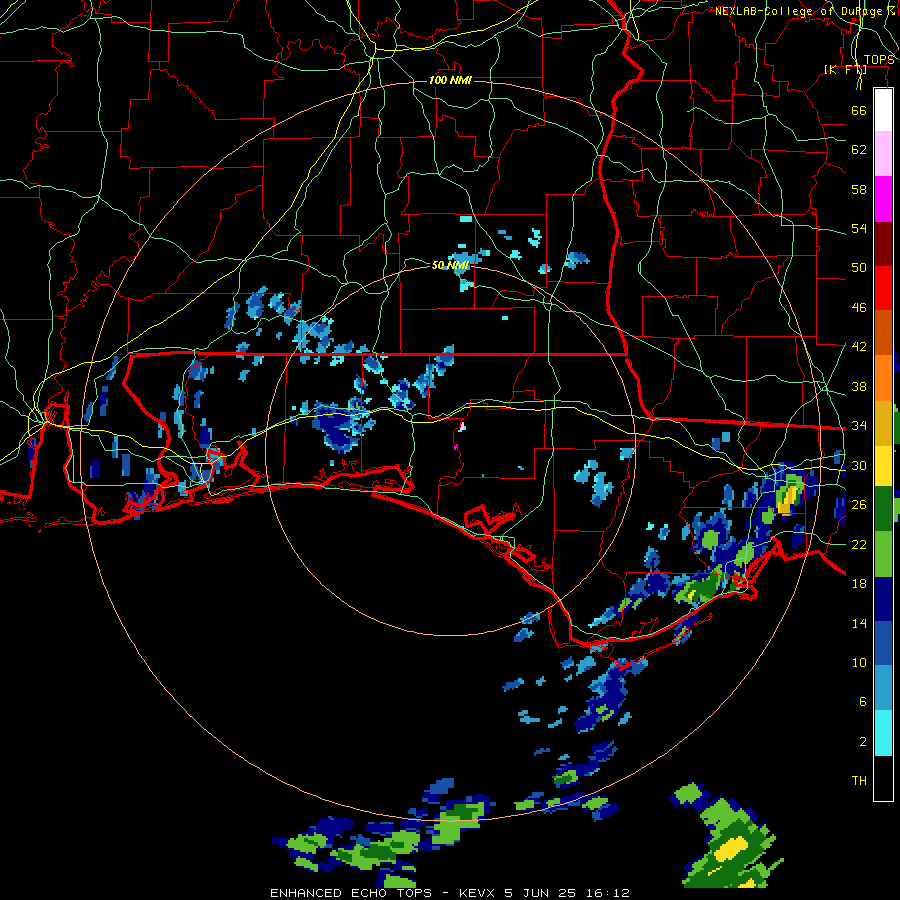Select the 22 legend label
The image size is (900, 900).
[x=859, y=544]
